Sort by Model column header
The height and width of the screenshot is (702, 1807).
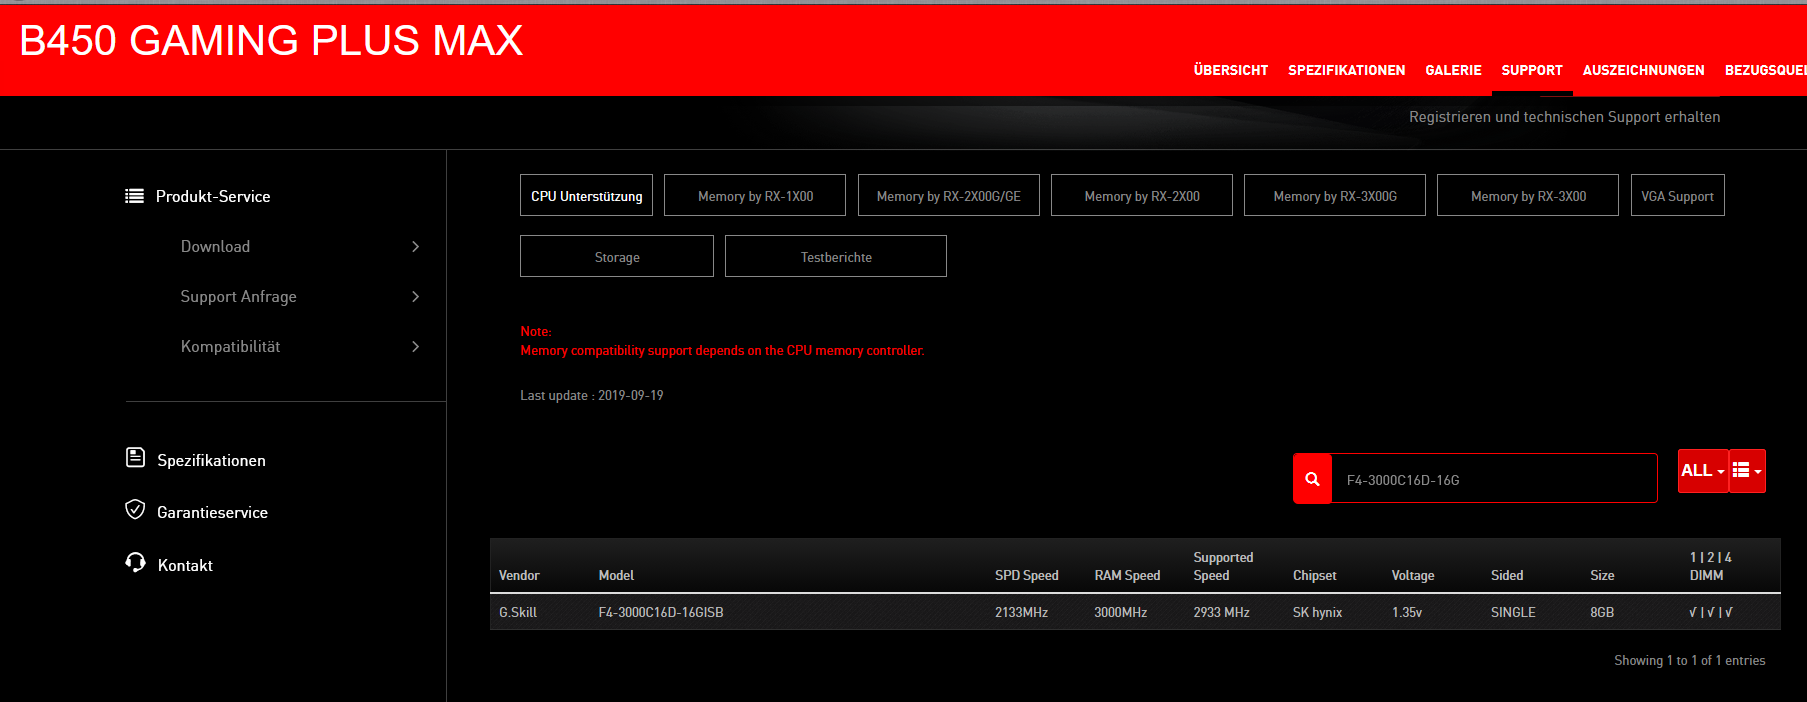point(616,575)
